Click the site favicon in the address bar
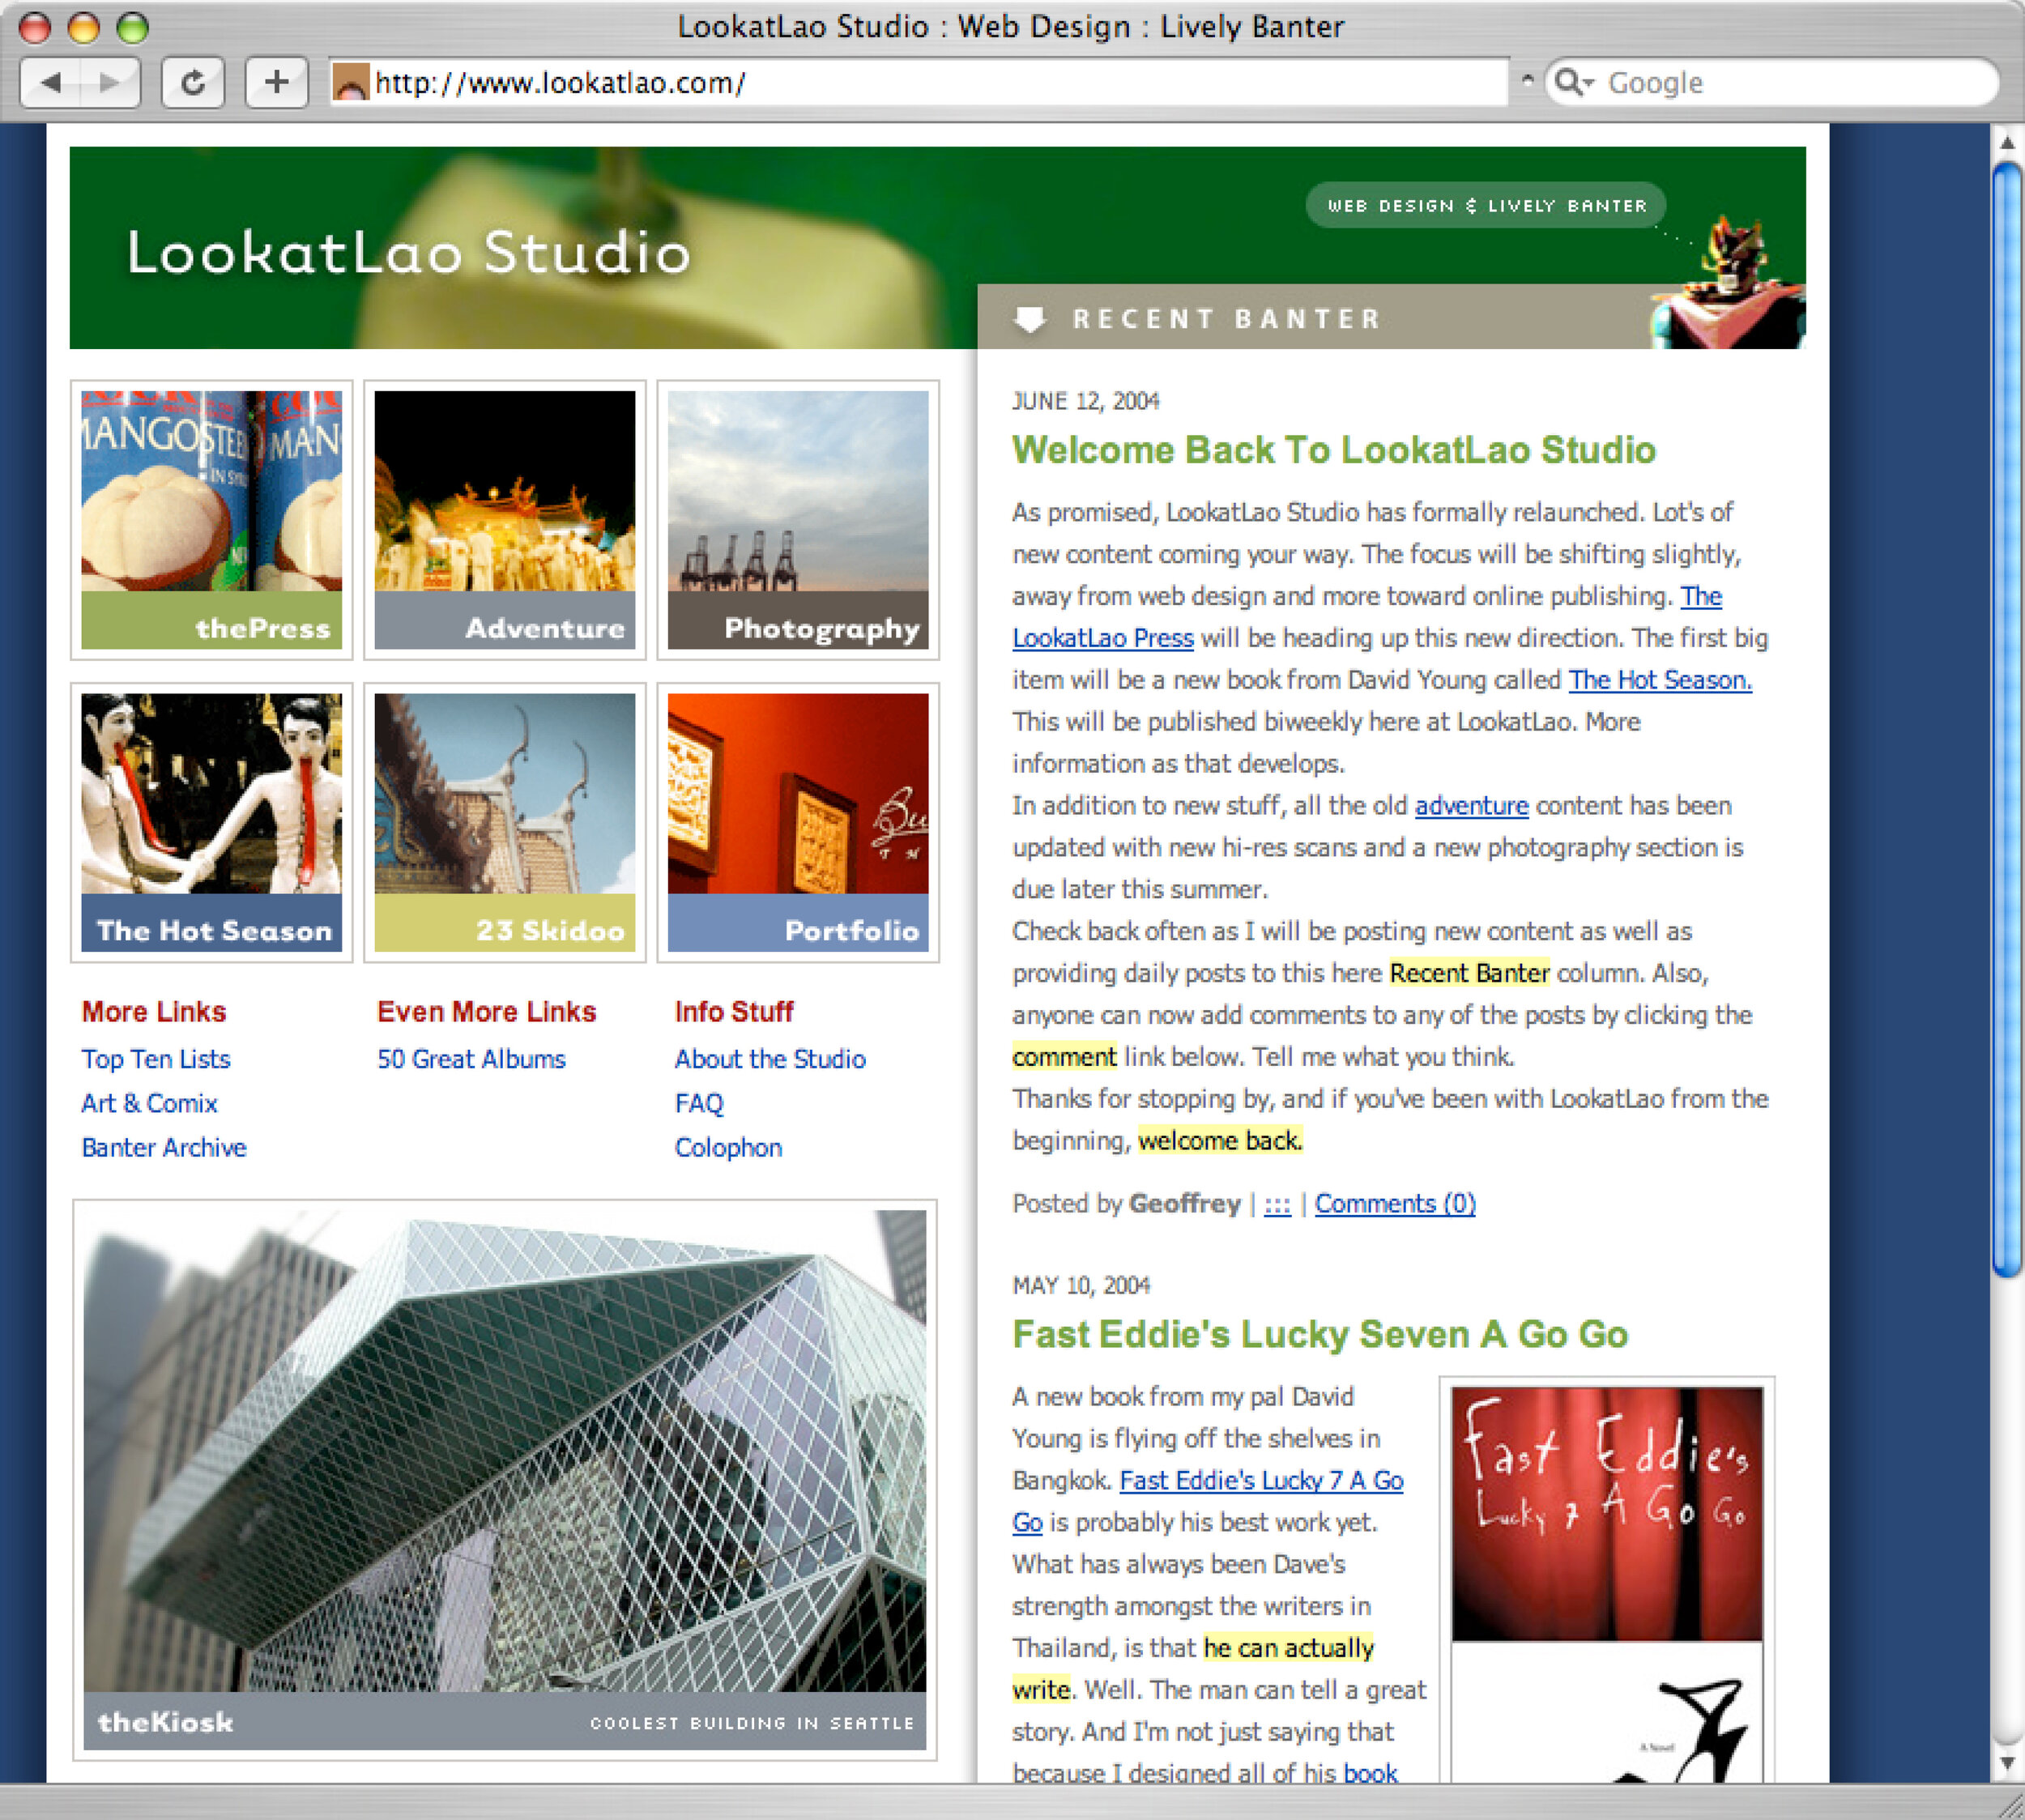2025x1820 pixels. 352,82
